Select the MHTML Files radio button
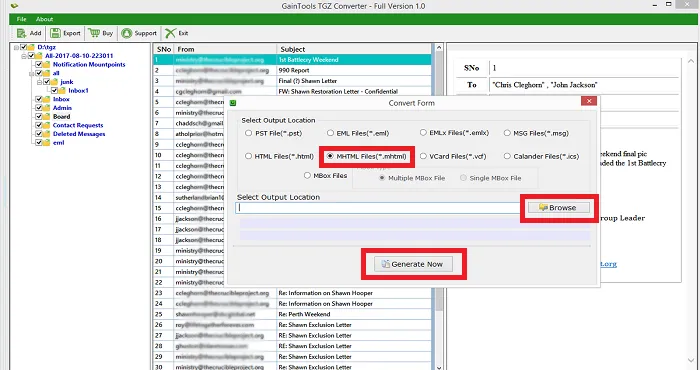 coord(330,156)
